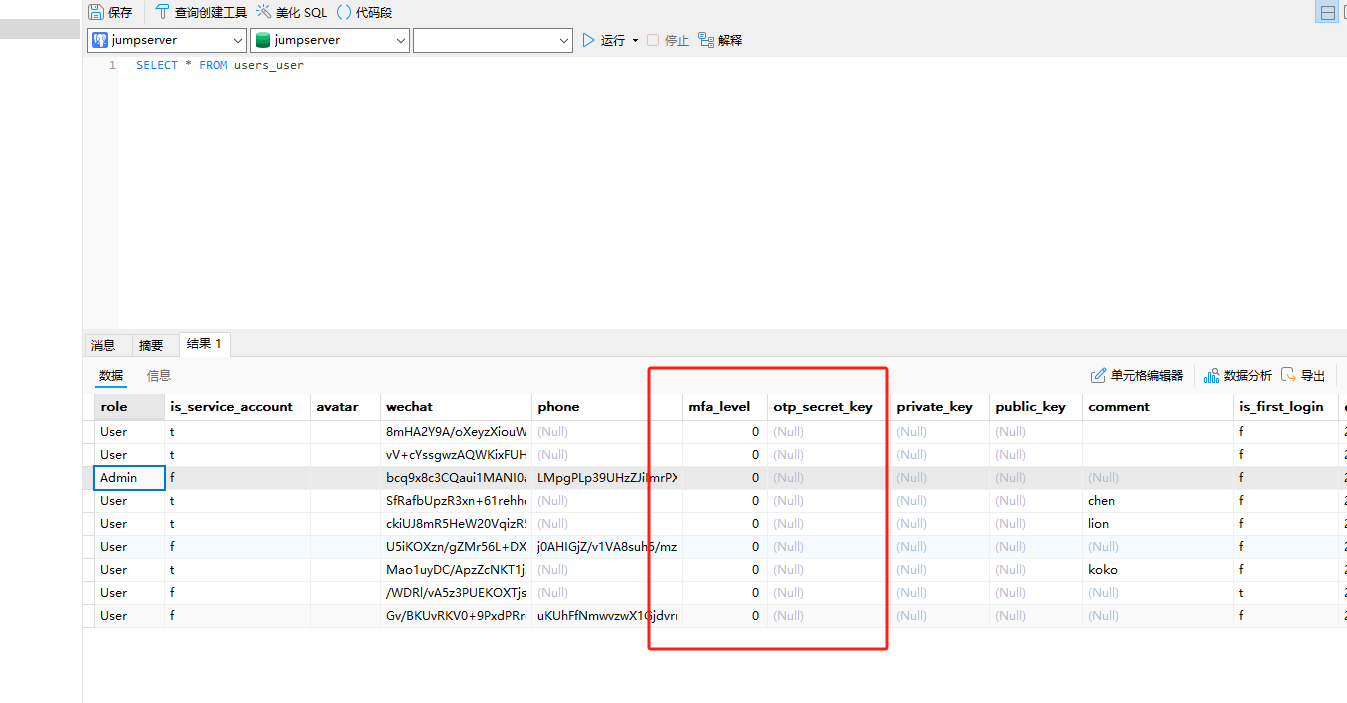This screenshot has height=703, width=1347.
Task: Click the 停止 stop button
Action: pyautogui.click(x=668, y=40)
